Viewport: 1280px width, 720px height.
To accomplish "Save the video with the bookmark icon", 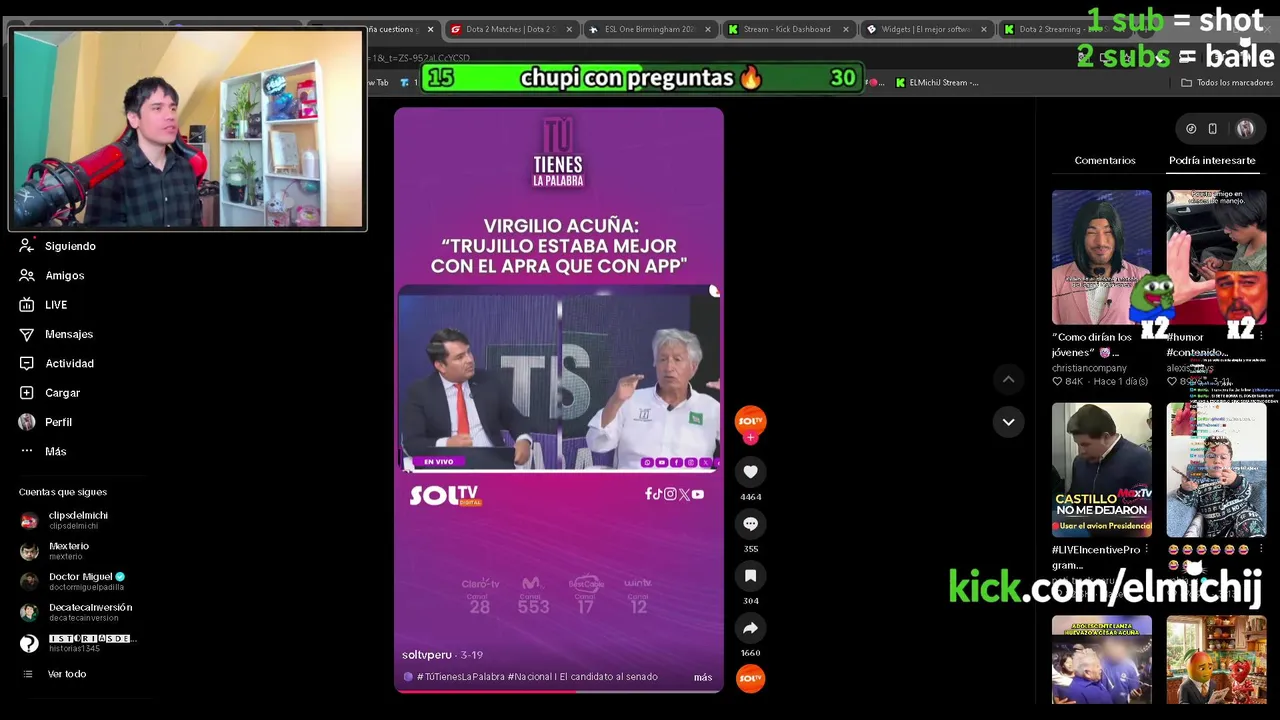I will pyautogui.click(x=750, y=576).
